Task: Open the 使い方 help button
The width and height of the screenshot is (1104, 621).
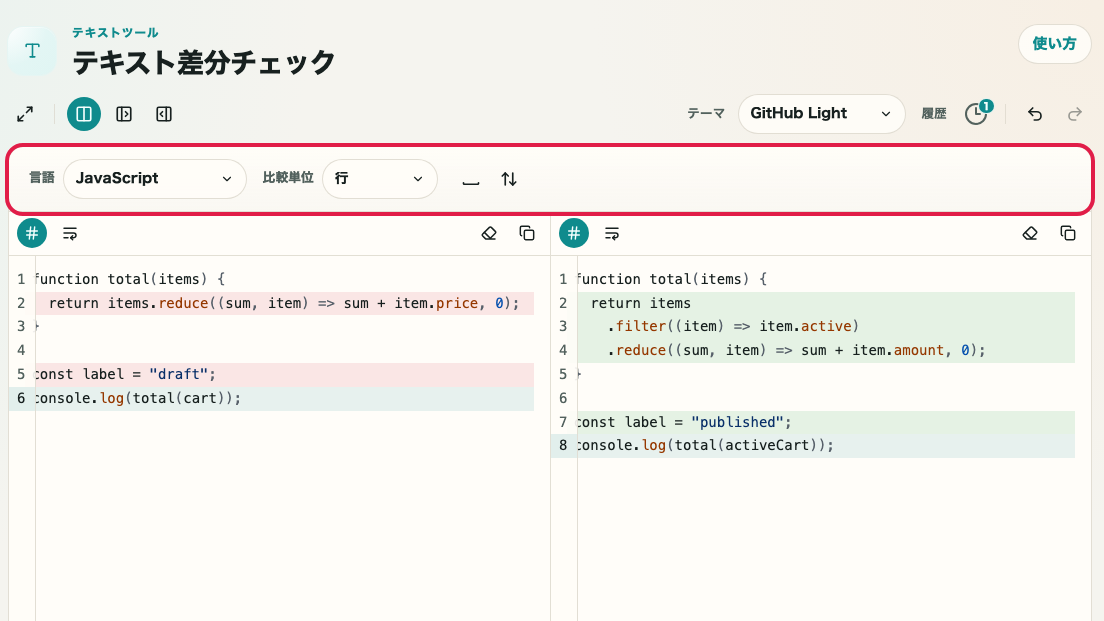Action: [x=1054, y=44]
